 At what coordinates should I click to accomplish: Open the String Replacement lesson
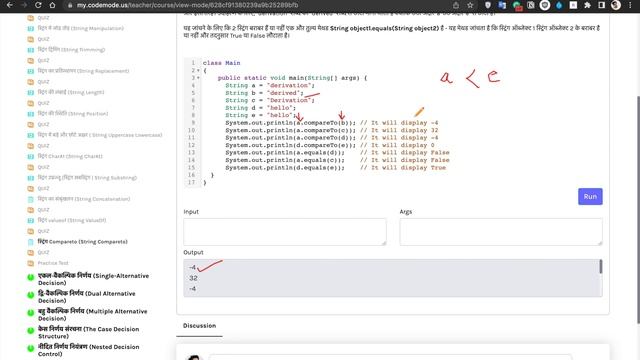click(83, 71)
